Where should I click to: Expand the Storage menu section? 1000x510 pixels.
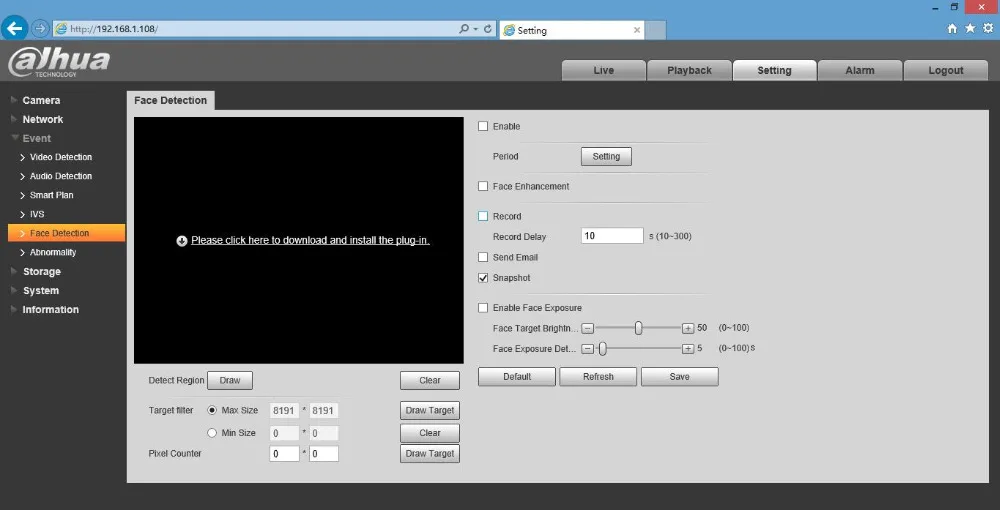(41, 272)
